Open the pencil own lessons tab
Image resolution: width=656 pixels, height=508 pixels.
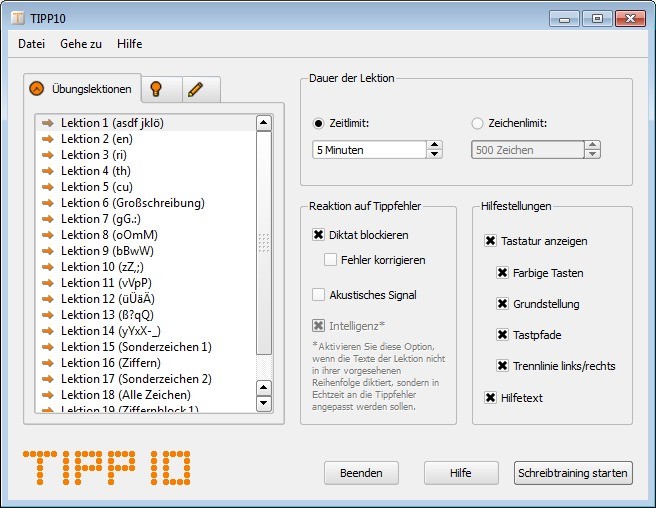(201, 89)
